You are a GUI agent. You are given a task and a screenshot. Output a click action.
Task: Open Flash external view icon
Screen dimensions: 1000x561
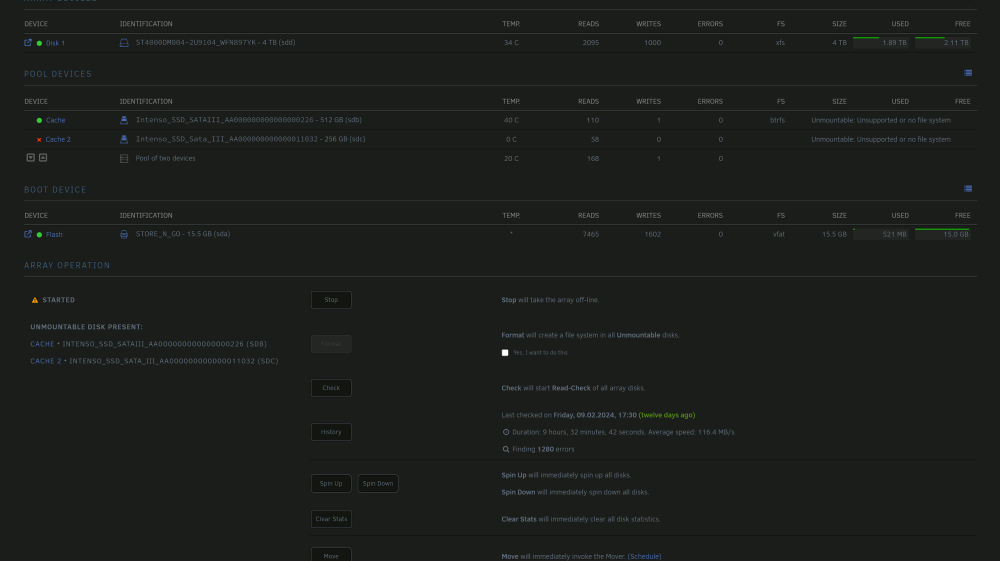point(28,234)
